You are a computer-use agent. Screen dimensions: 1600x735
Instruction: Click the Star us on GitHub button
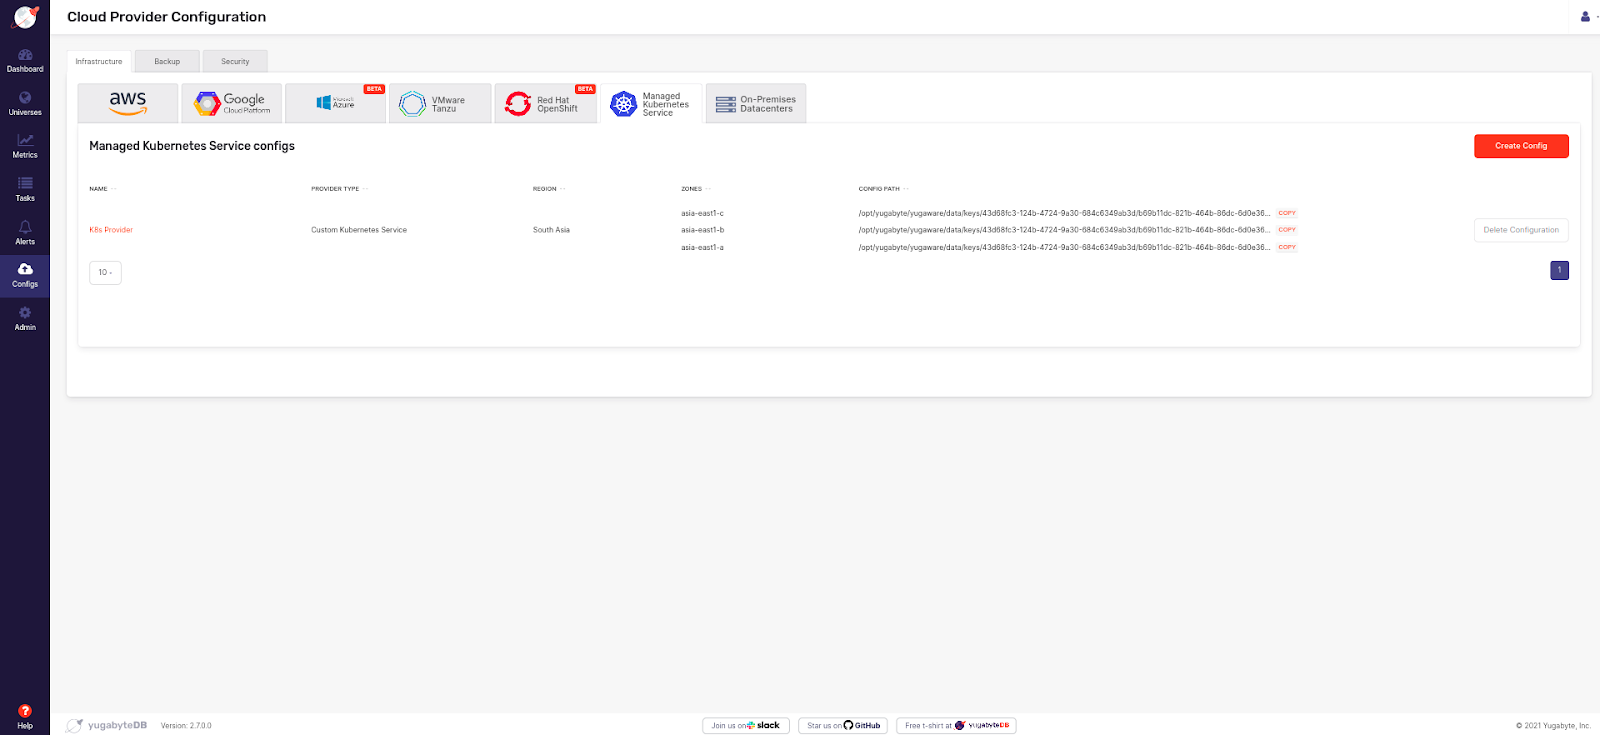pos(843,726)
